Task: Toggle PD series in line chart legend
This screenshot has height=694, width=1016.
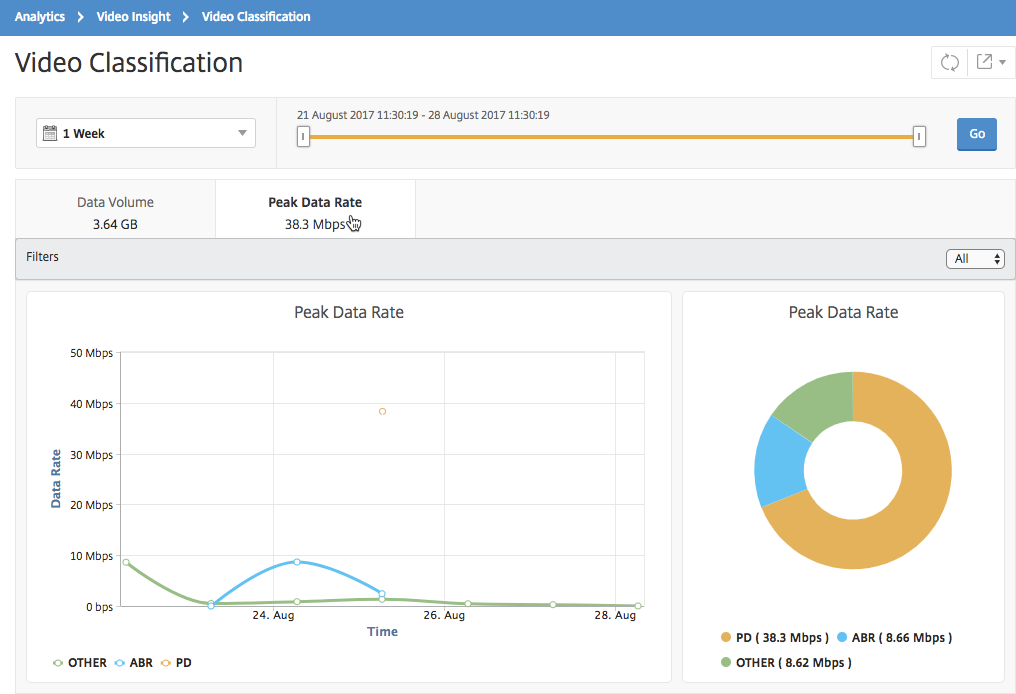Action: coord(176,663)
